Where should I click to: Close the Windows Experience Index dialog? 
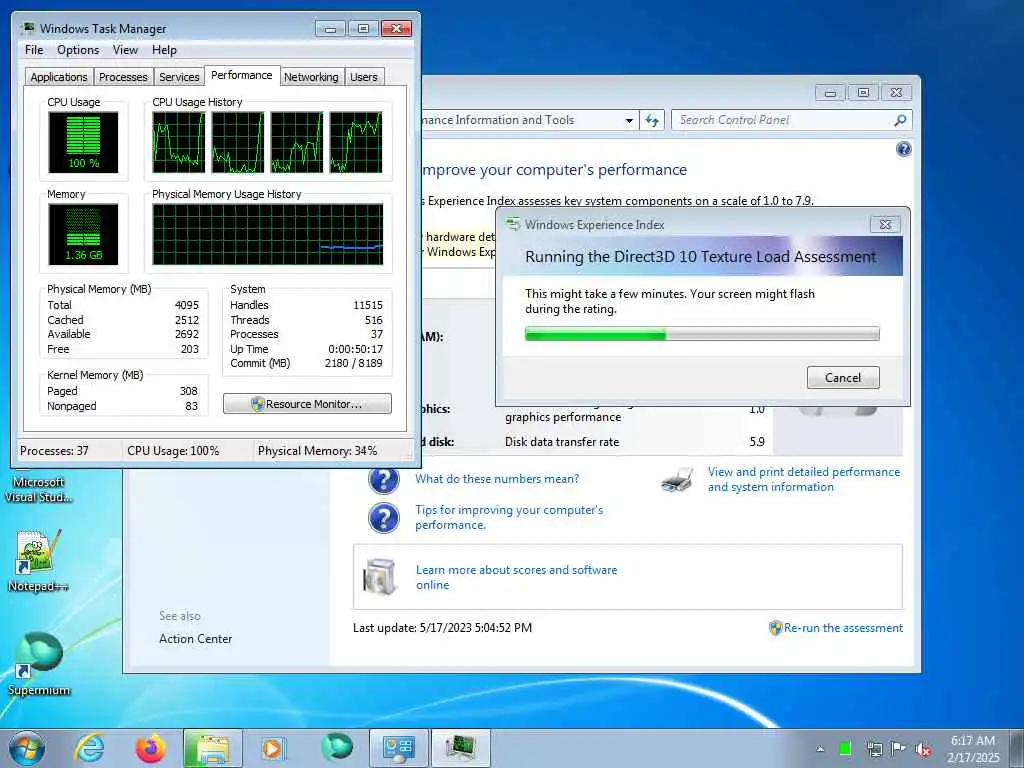tap(886, 225)
